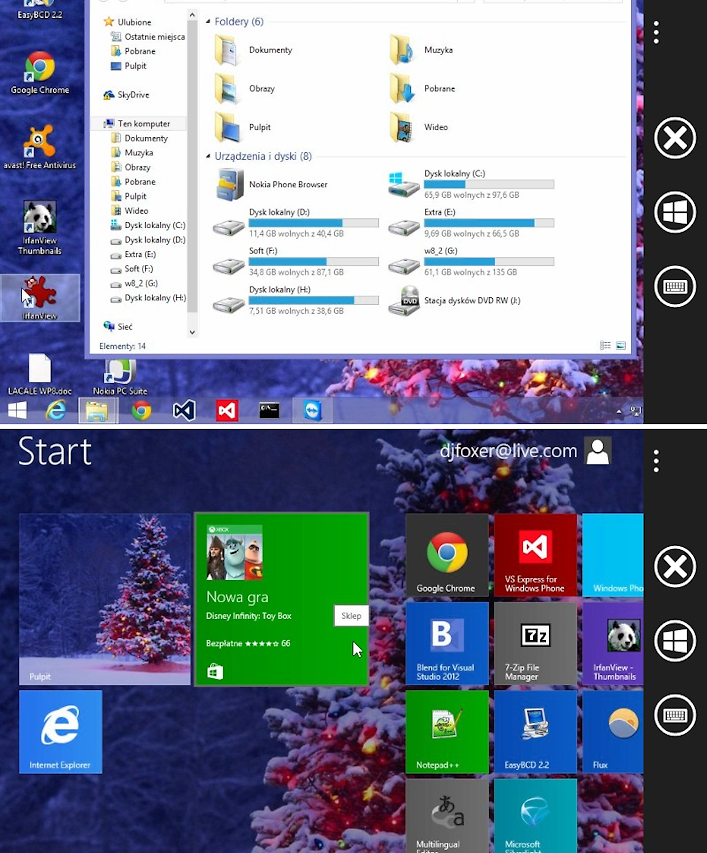This screenshot has height=853, width=707.
Task: Select Ten komputer in navigation pane
Action: click(x=137, y=123)
